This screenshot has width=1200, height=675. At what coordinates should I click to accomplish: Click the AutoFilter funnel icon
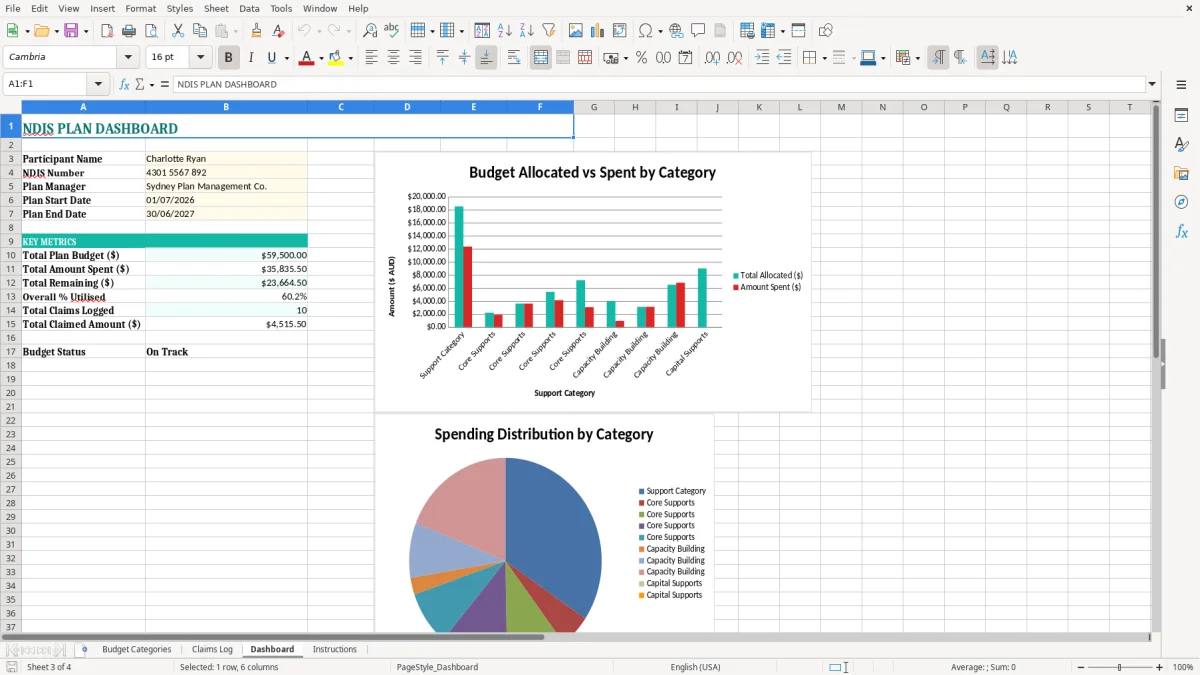click(x=549, y=31)
